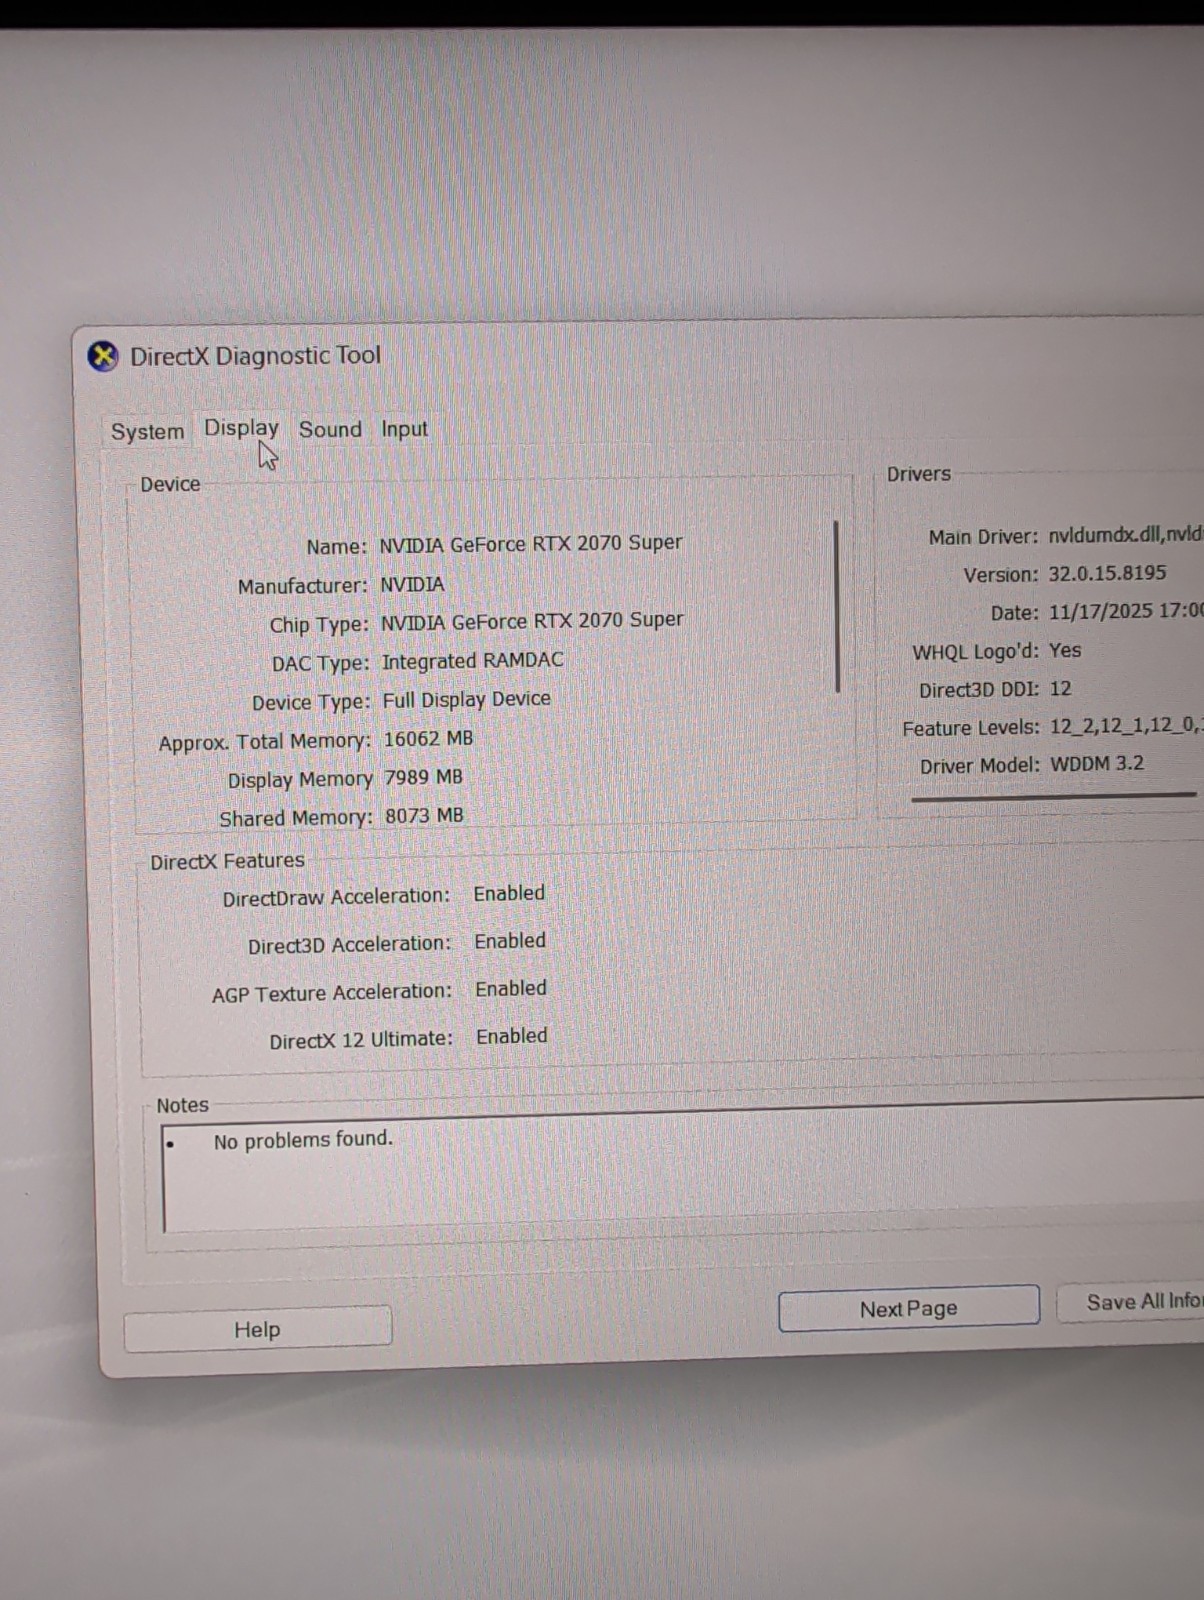Click the Next Page button
Viewport: 1204px width, 1600px height.
click(x=908, y=1308)
